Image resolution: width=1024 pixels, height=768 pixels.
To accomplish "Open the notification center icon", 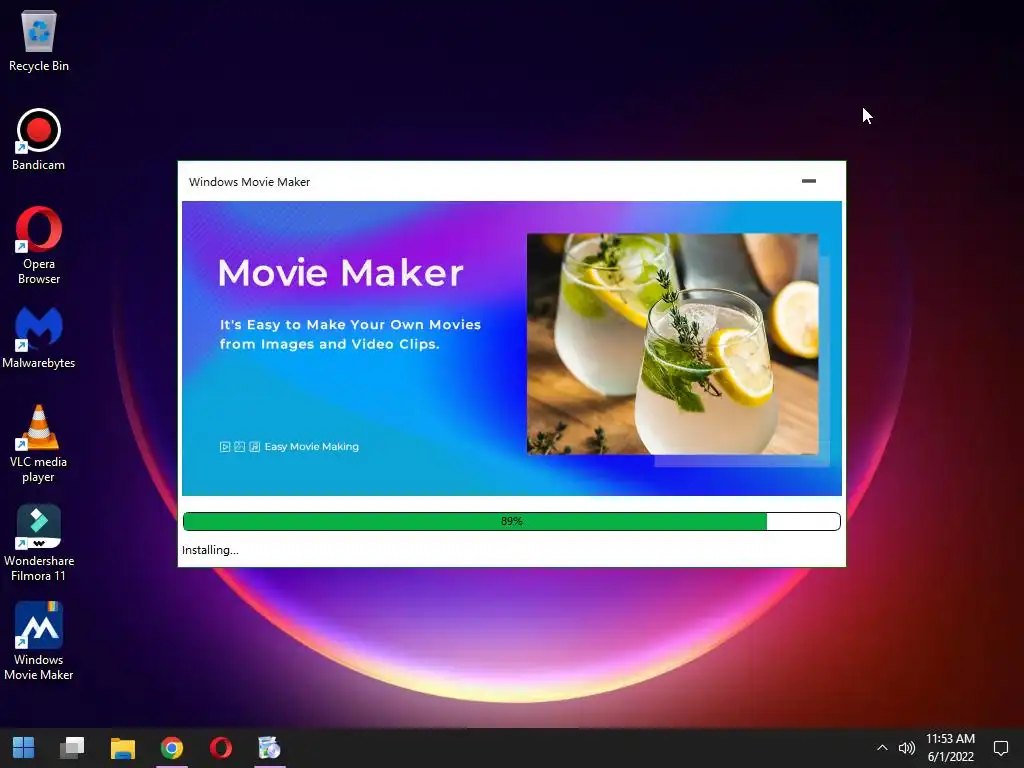I will (1000, 748).
